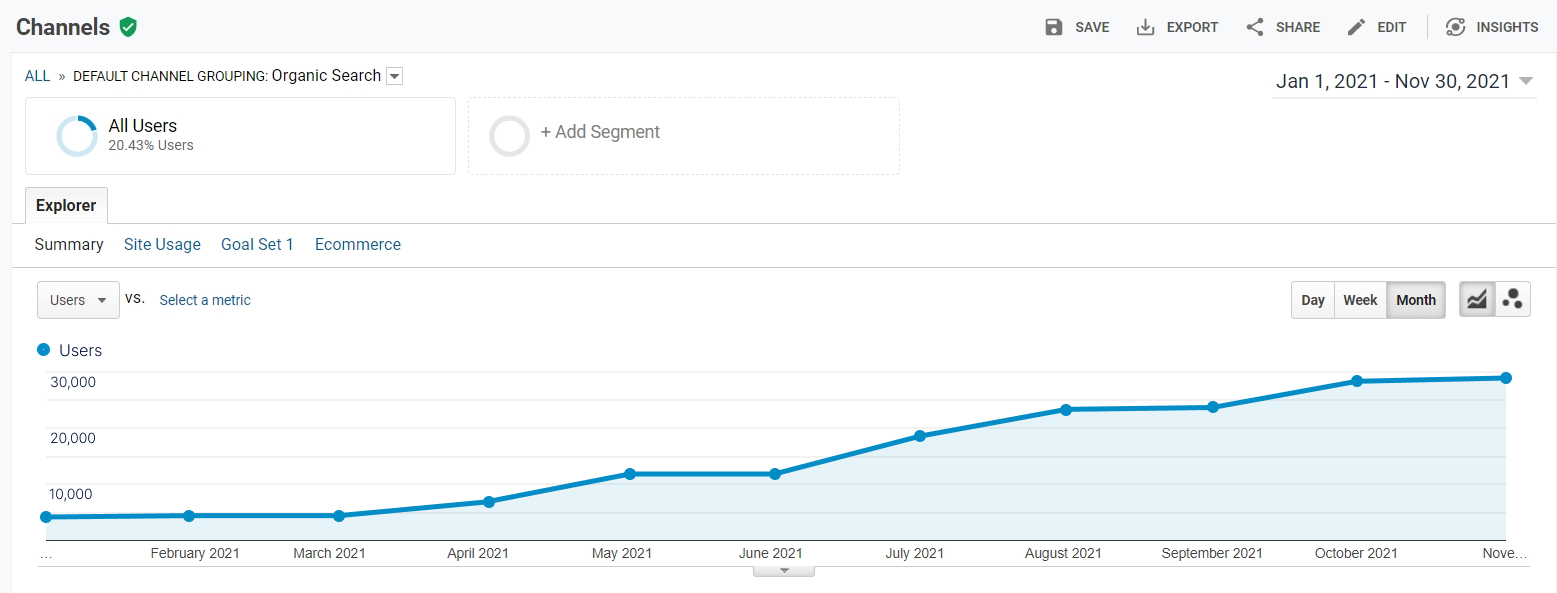Set chart granularity to Week

1360,300
